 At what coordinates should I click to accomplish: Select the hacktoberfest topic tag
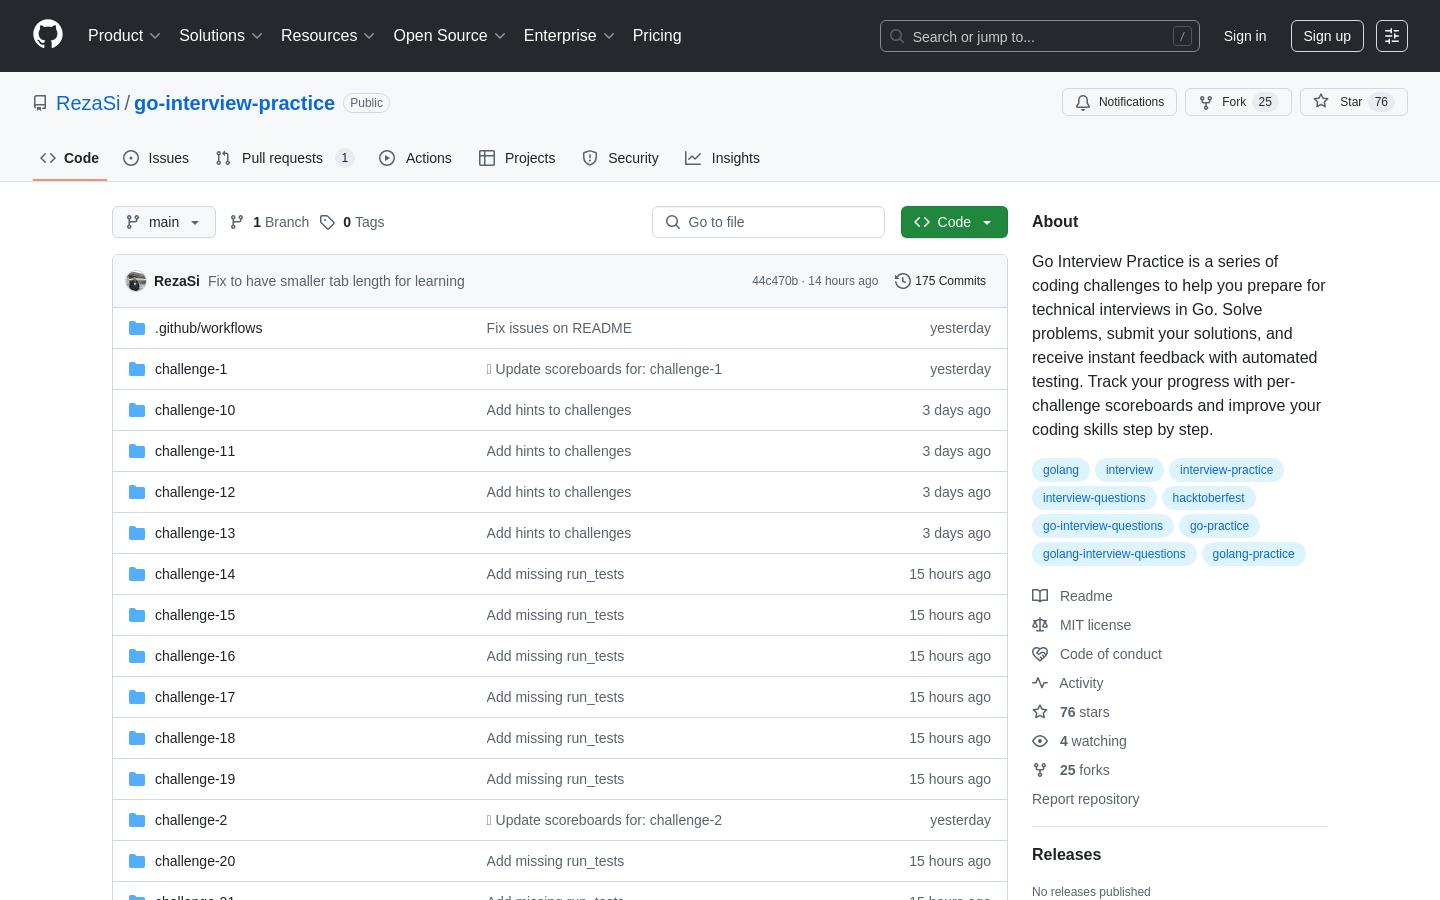pyautogui.click(x=1208, y=498)
